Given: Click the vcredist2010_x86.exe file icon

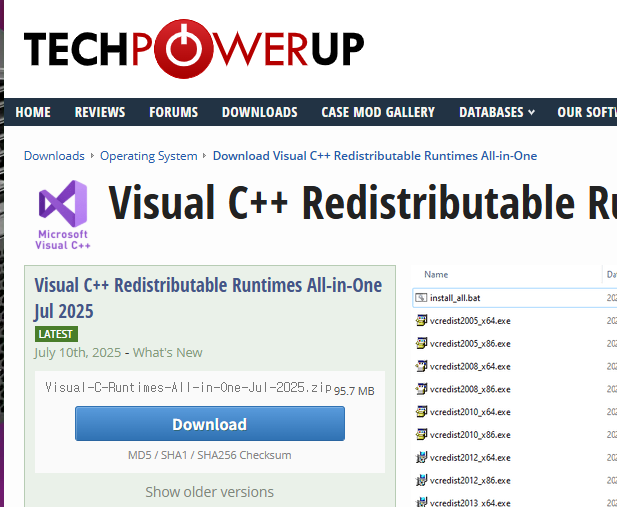Looking at the screenshot, I should 421,435.
